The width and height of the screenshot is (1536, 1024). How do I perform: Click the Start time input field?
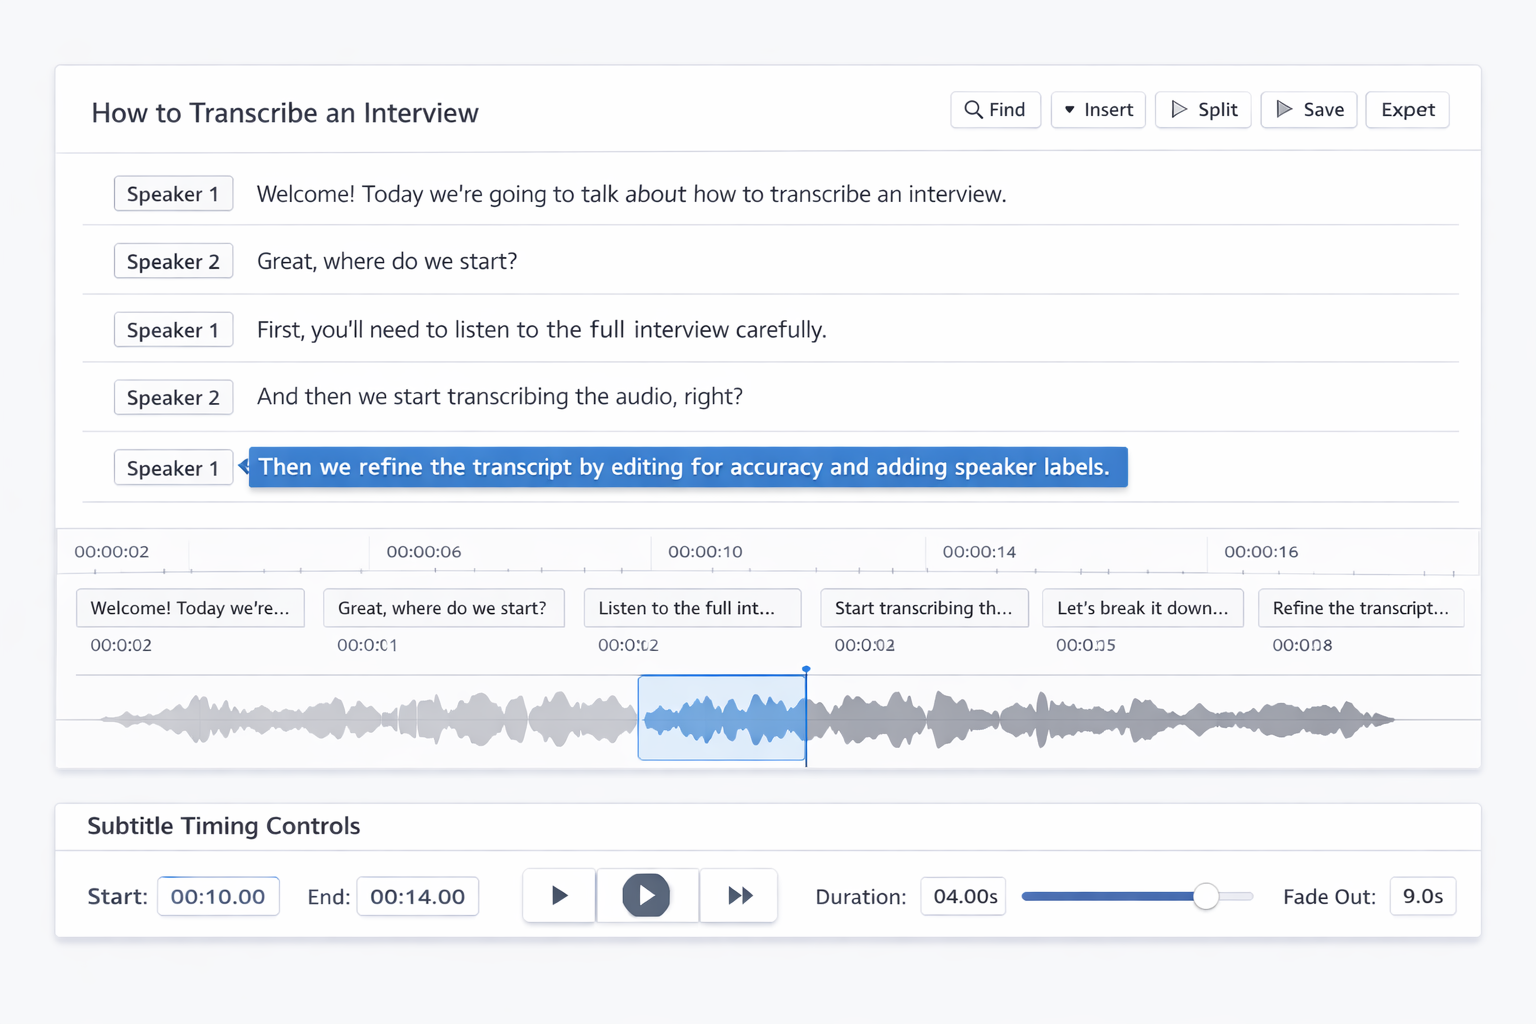tap(218, 896)
